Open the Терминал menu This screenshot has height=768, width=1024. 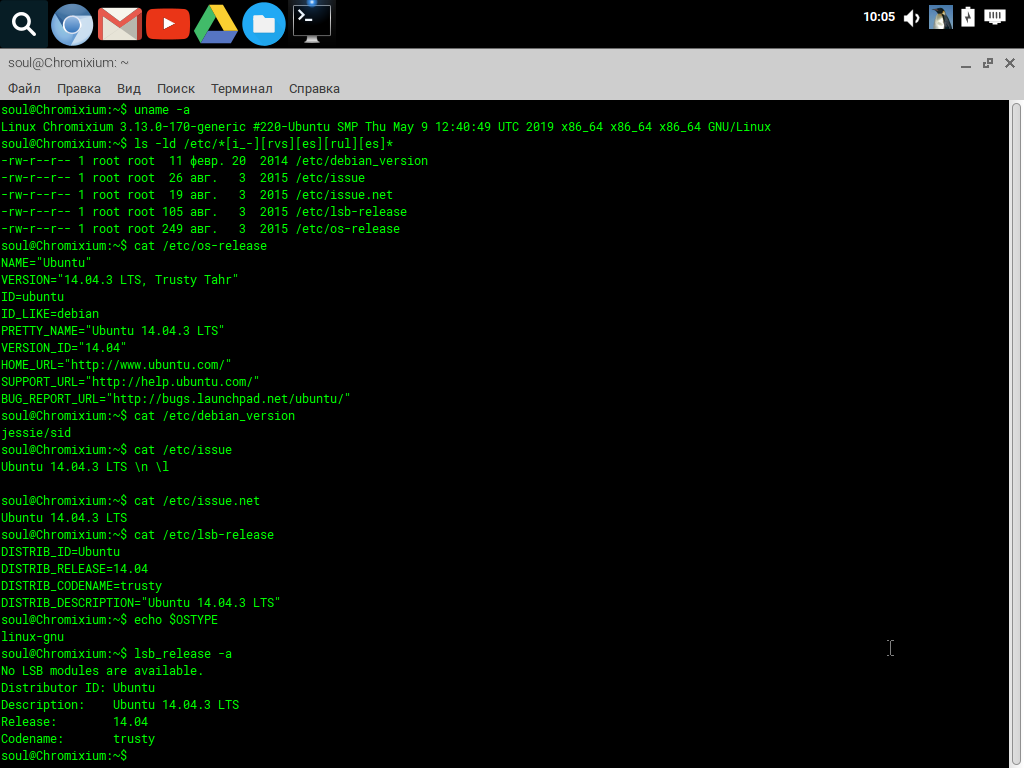tap(242, 89)
